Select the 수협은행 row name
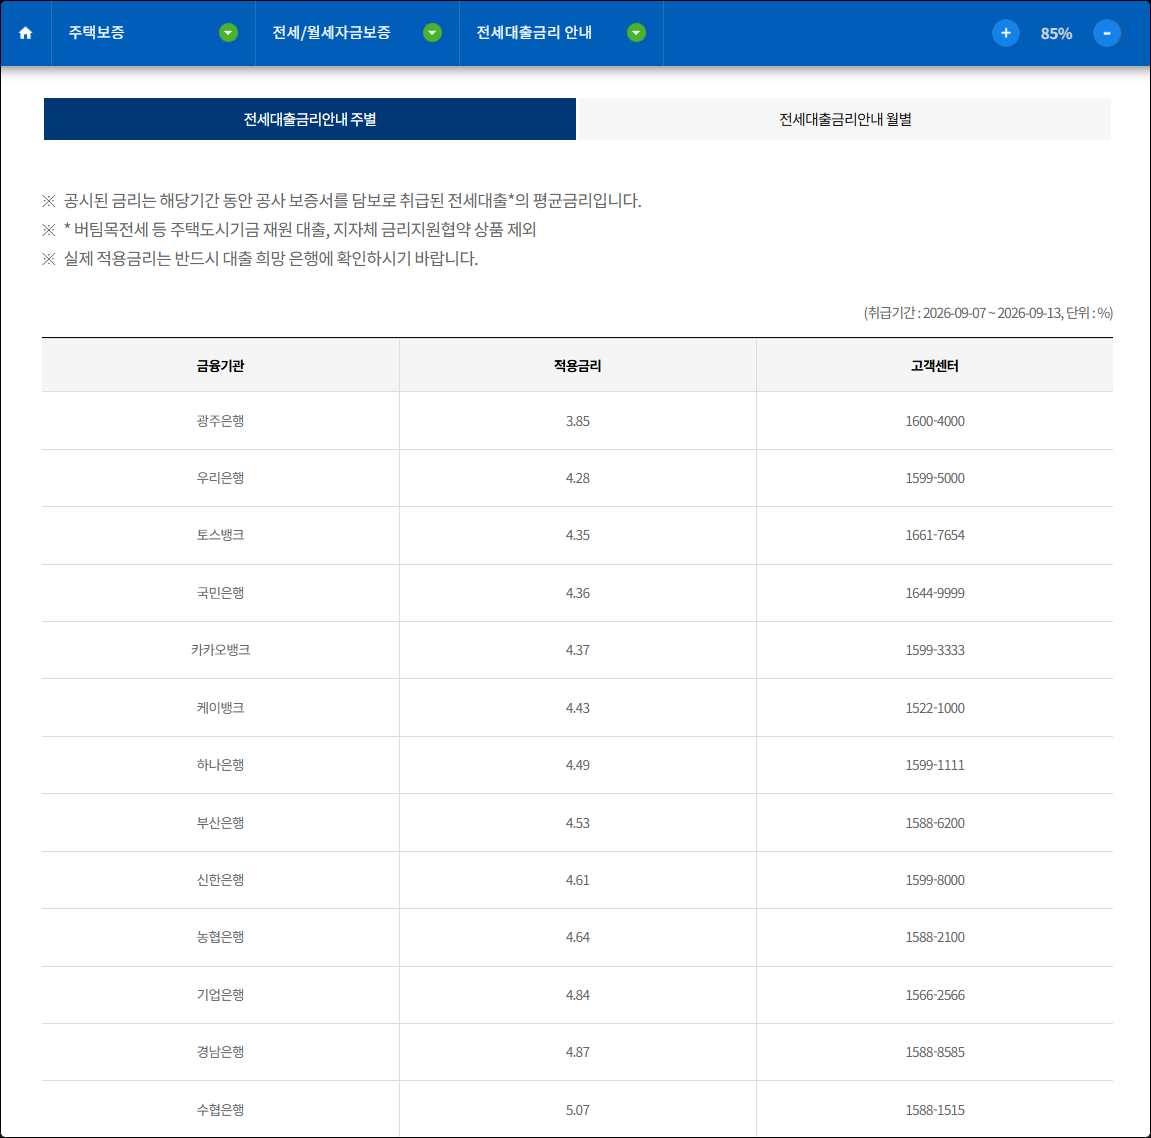This screenshot has height=1138, width=1151. coord(220,1109)
